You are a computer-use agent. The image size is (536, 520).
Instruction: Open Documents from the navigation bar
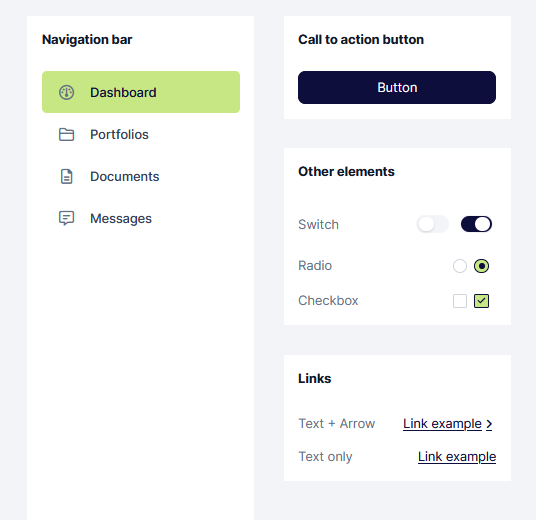[141, 176]
